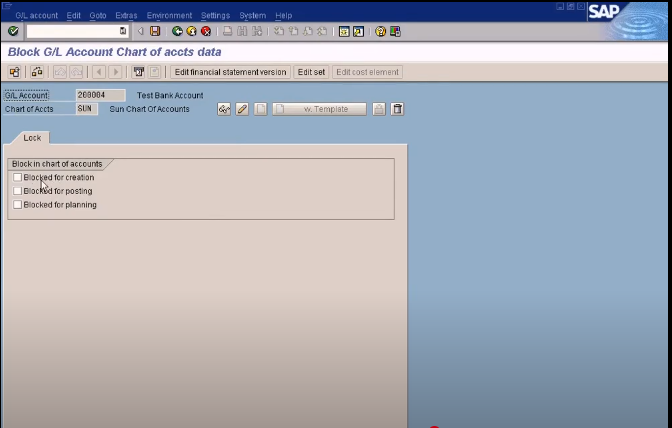
Task: Click the Chart of Accts SUN field
Action: [x=87, y=109]
